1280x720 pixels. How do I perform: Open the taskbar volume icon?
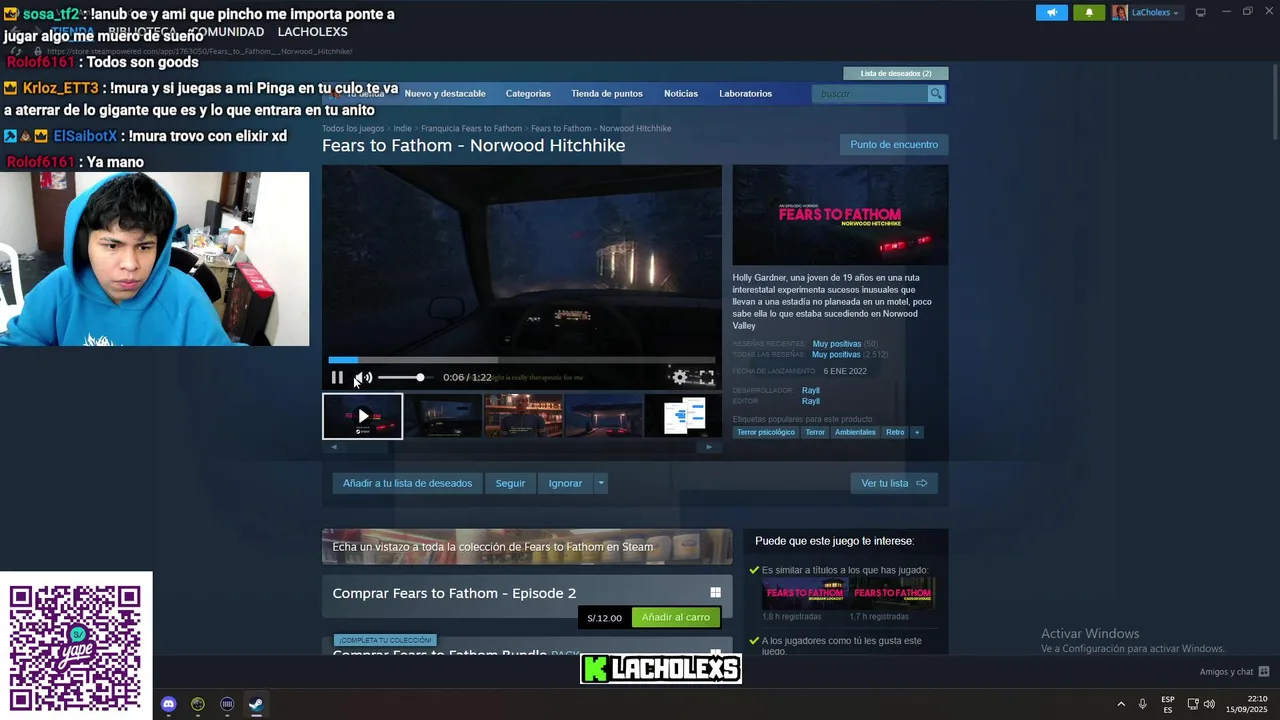pos(1209,704)
